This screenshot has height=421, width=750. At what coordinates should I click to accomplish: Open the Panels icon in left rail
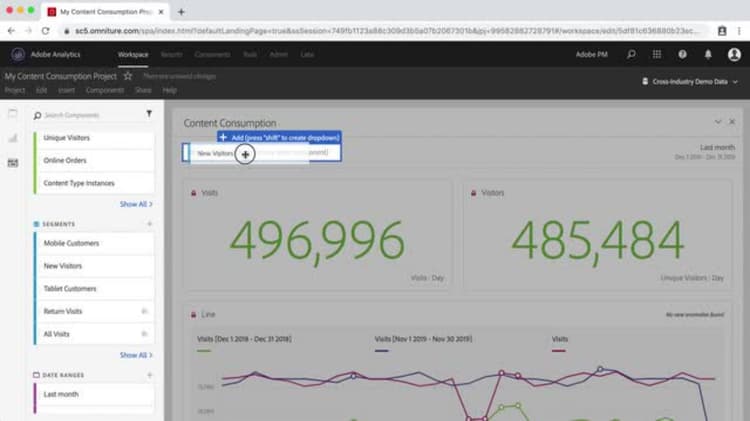(13, 113)
